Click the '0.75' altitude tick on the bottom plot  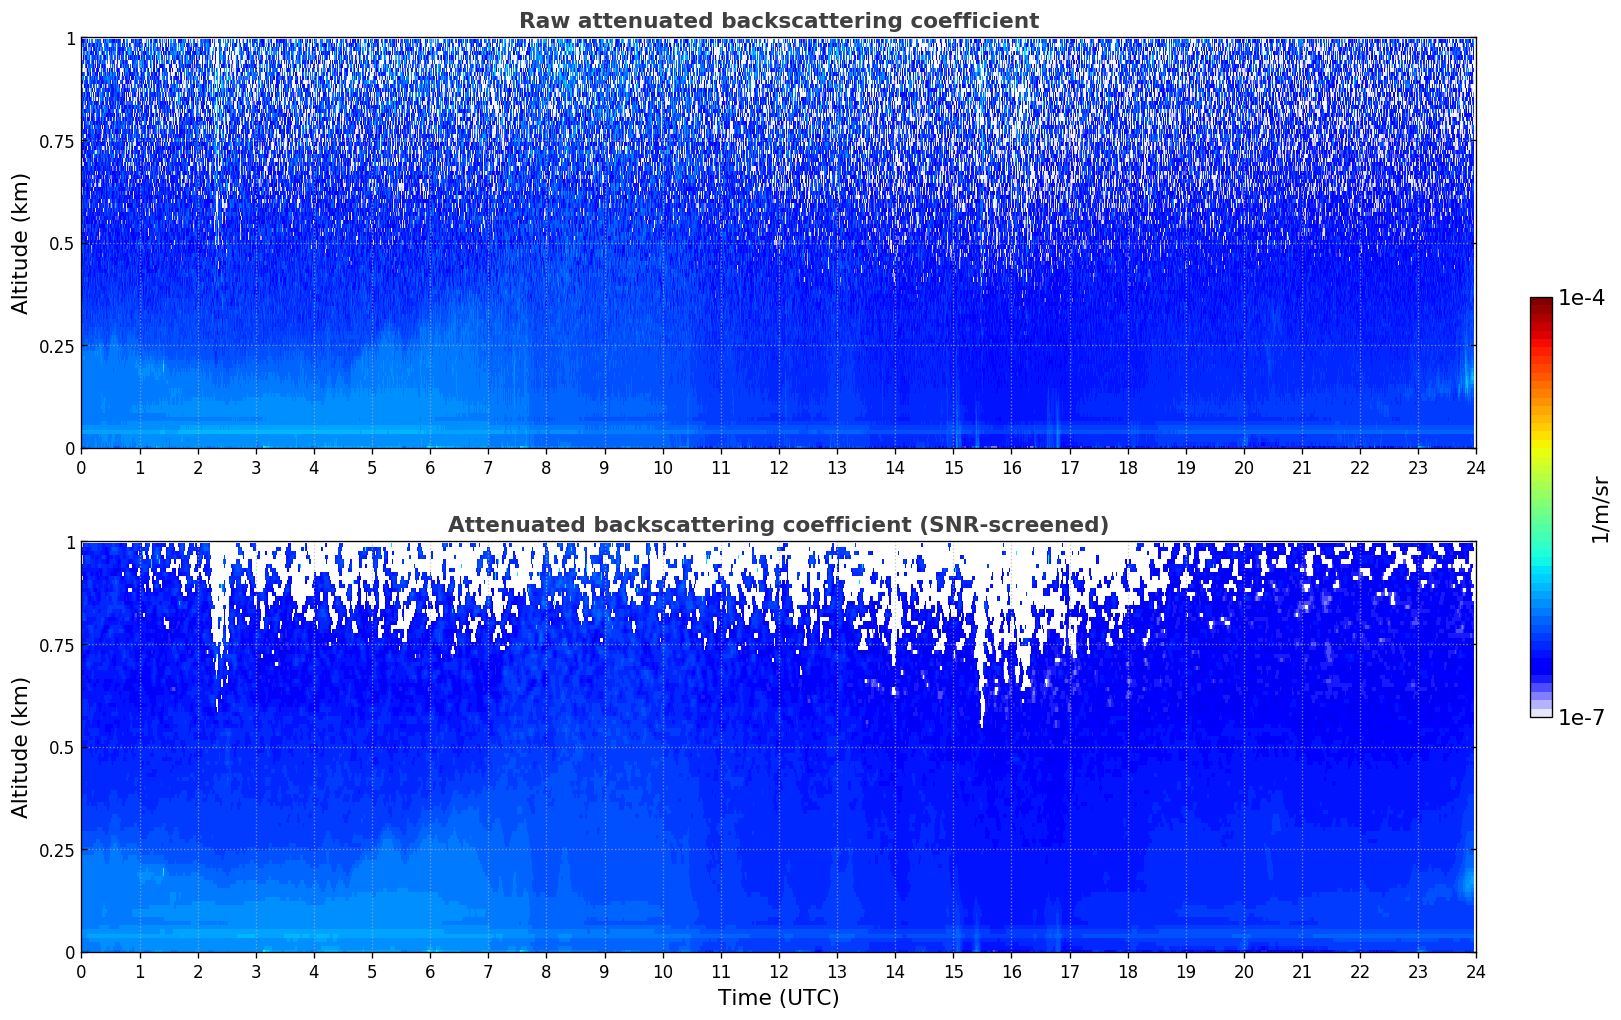click(57, 645)
